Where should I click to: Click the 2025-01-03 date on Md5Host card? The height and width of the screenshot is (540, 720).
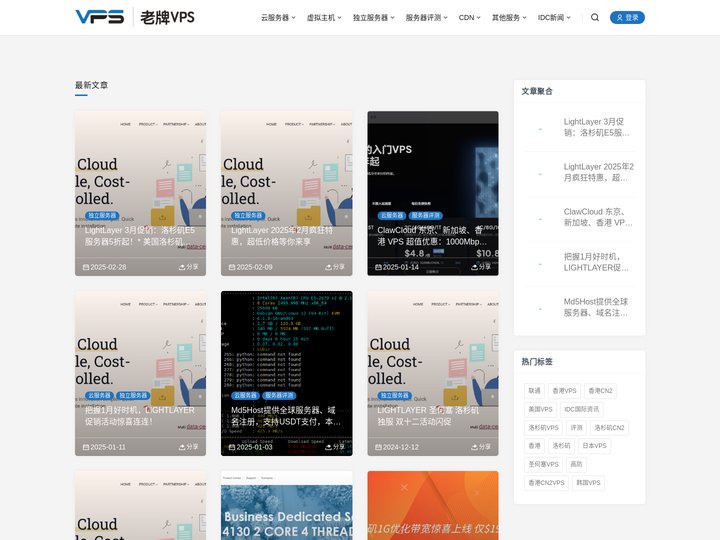tap(251, 447)
